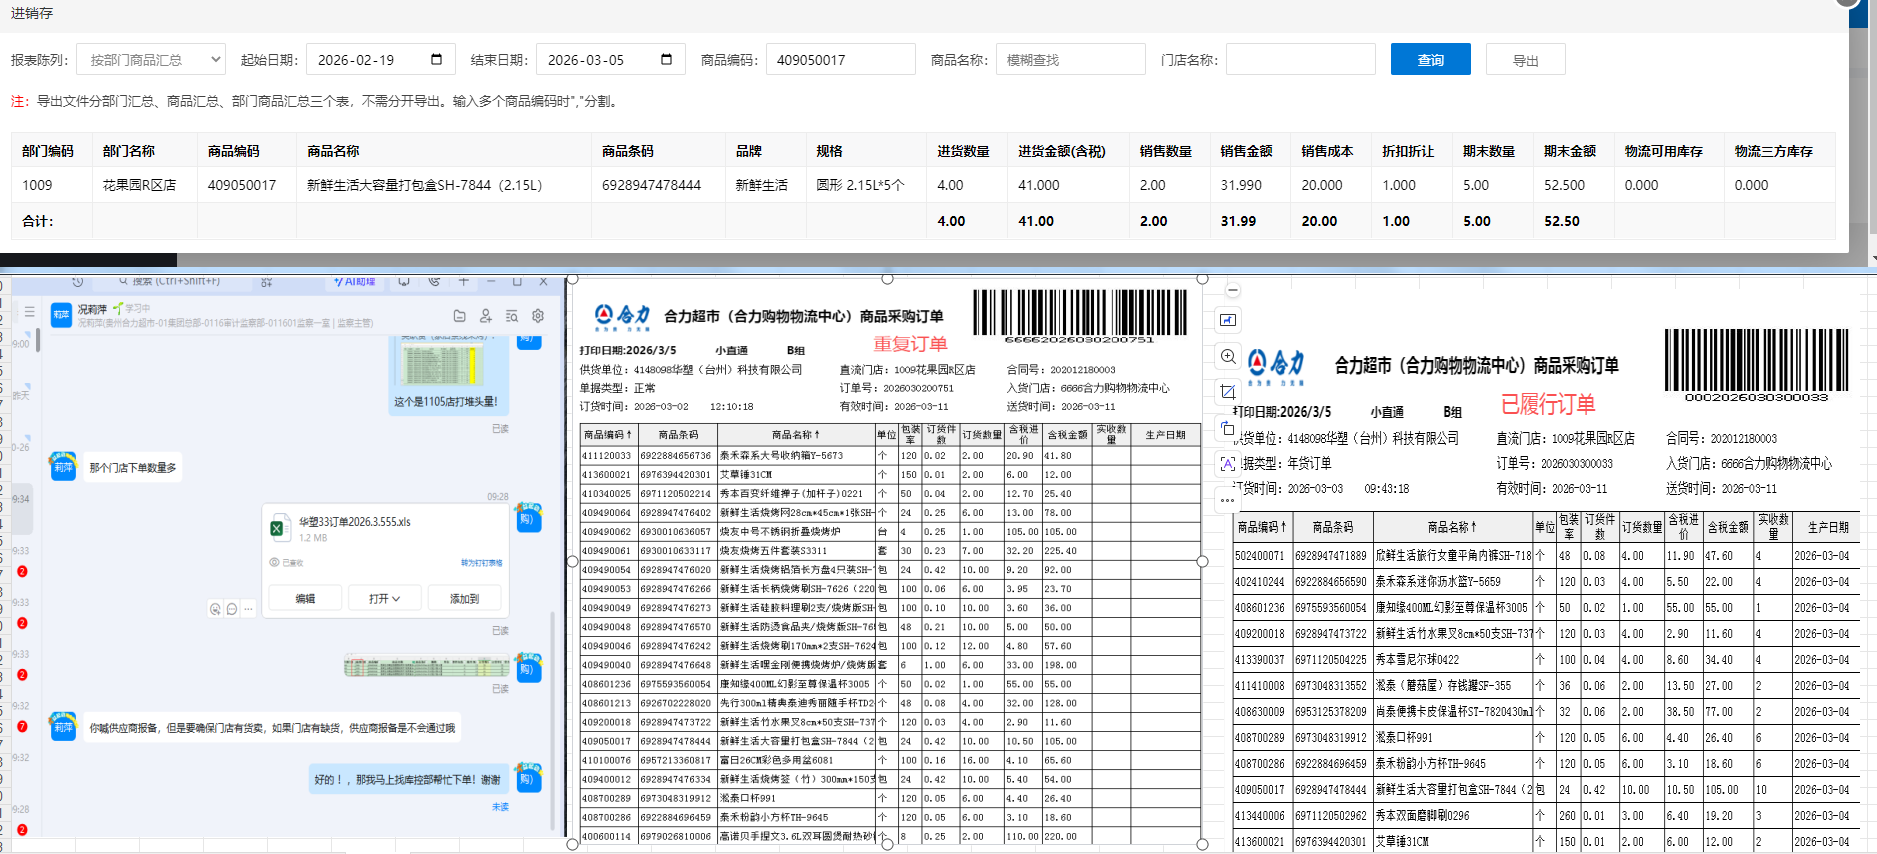Click the add member icon in chat header
The image size is (1877, 854).
486,316
